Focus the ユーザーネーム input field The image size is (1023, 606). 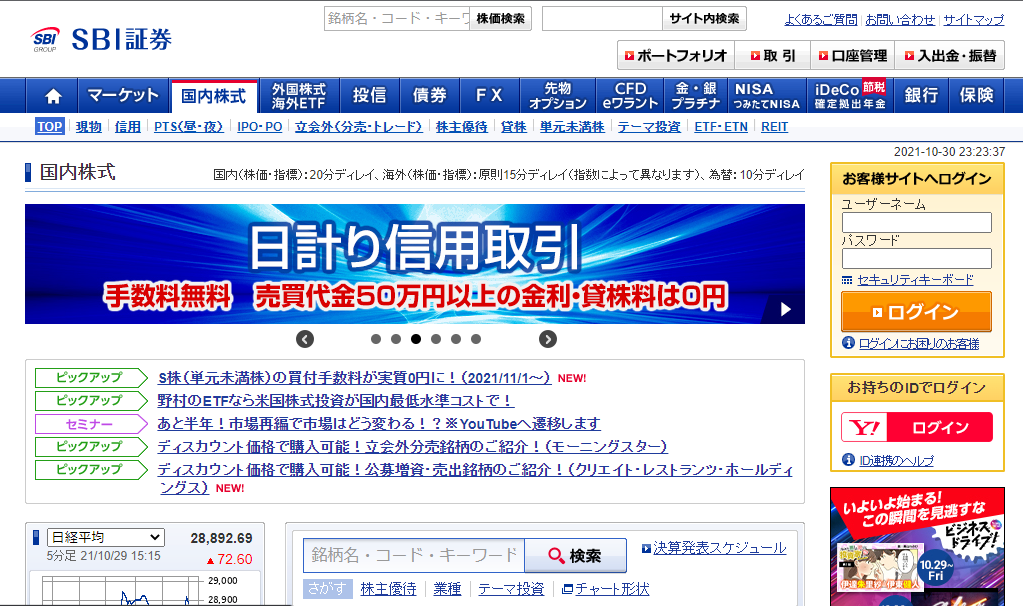(x=916, y=222)
